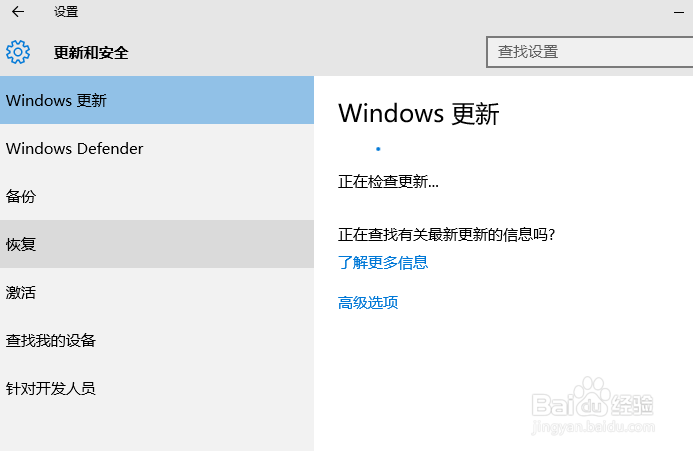
Task: Minimize the settings window
Action: (679, 12)
